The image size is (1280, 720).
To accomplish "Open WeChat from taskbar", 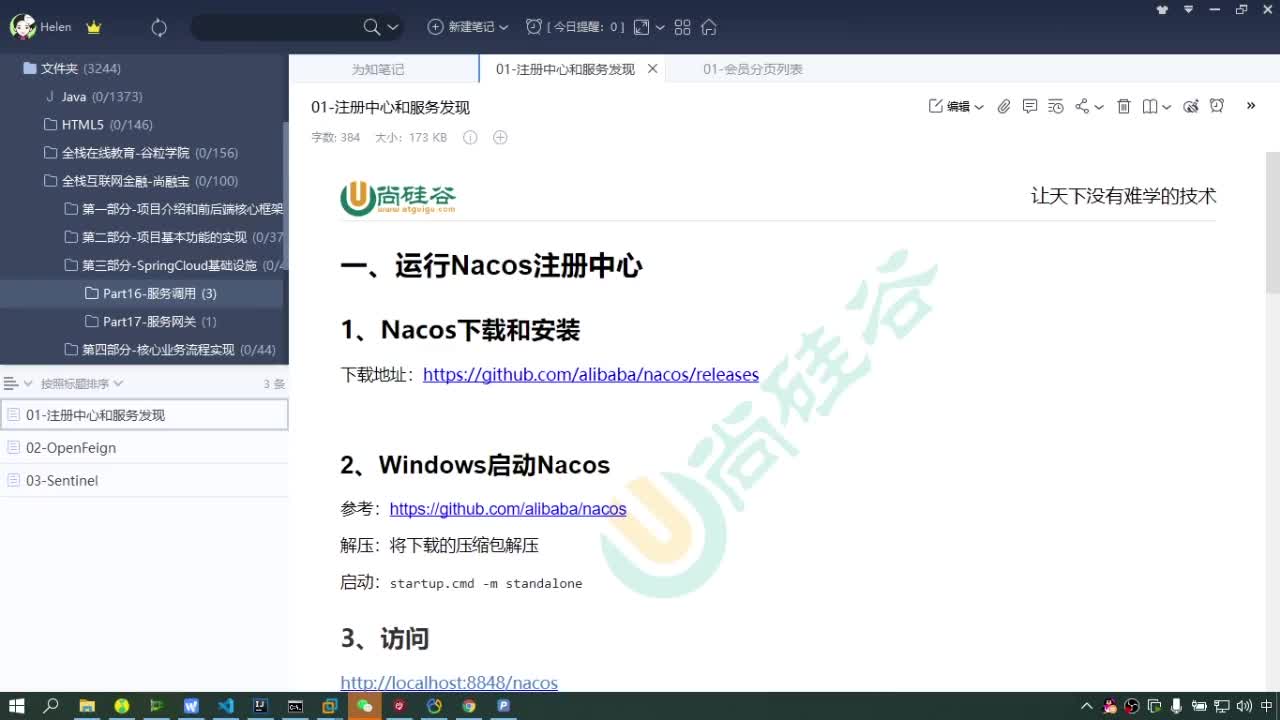I will [365, 706].
